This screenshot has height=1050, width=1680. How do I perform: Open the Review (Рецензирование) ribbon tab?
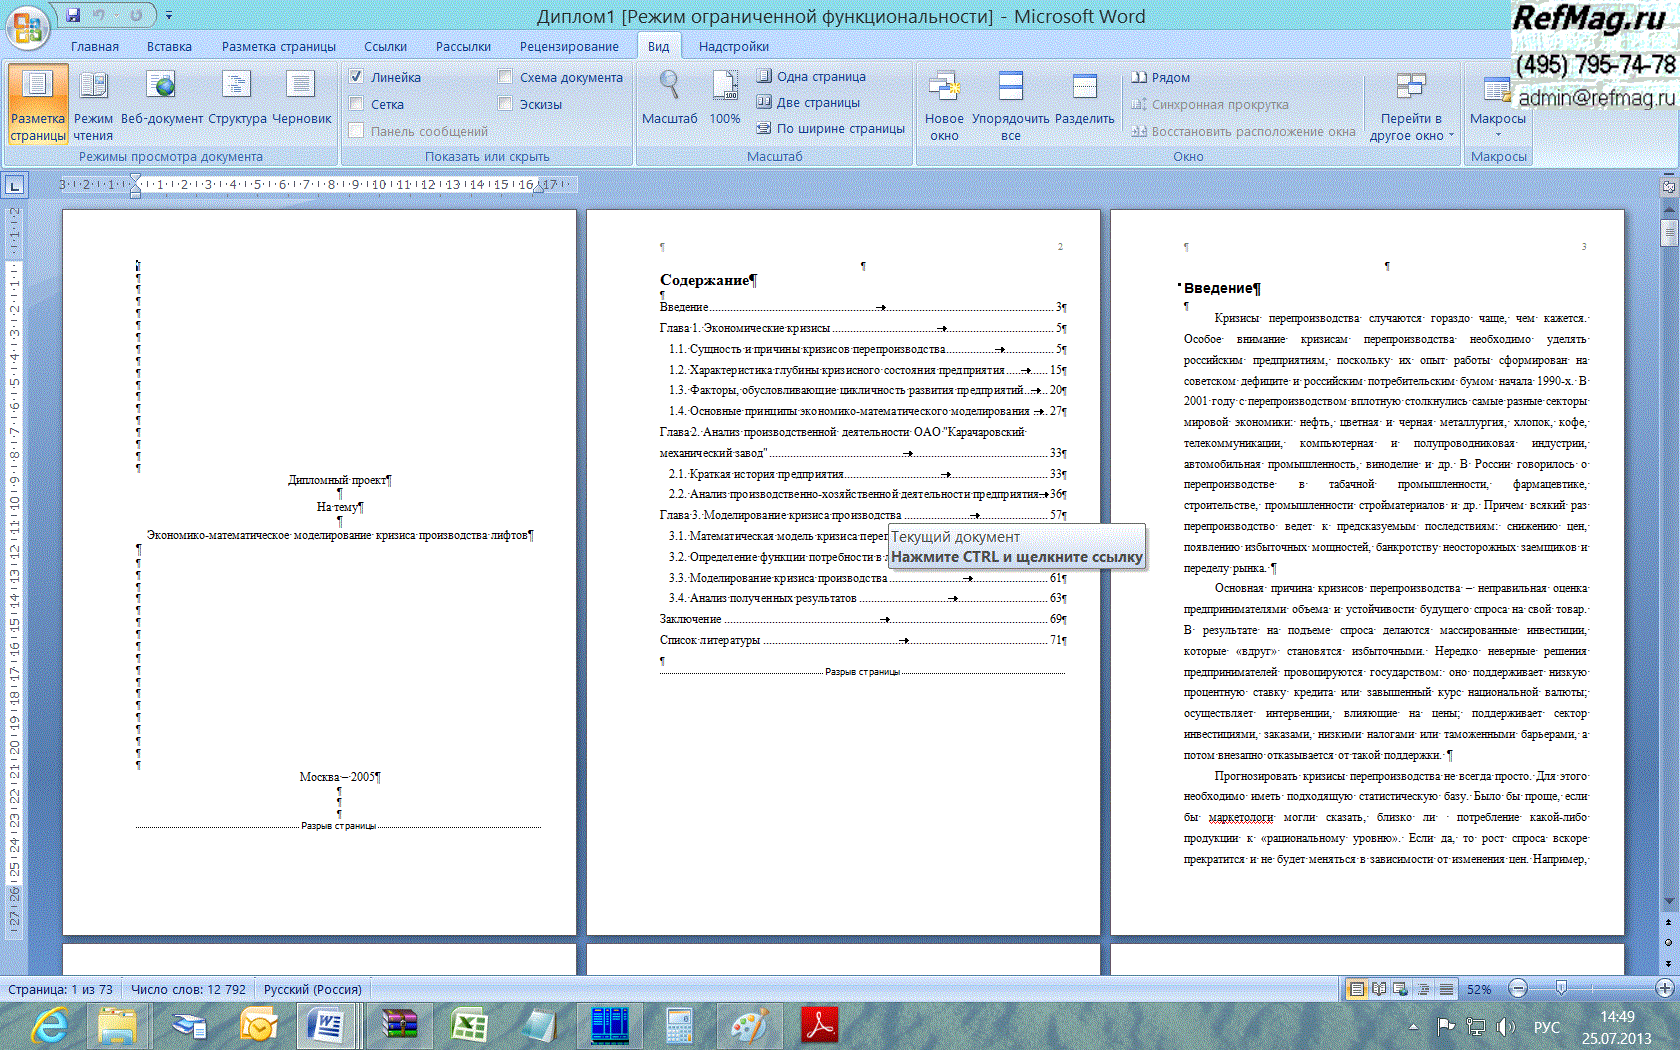point(568,47)
